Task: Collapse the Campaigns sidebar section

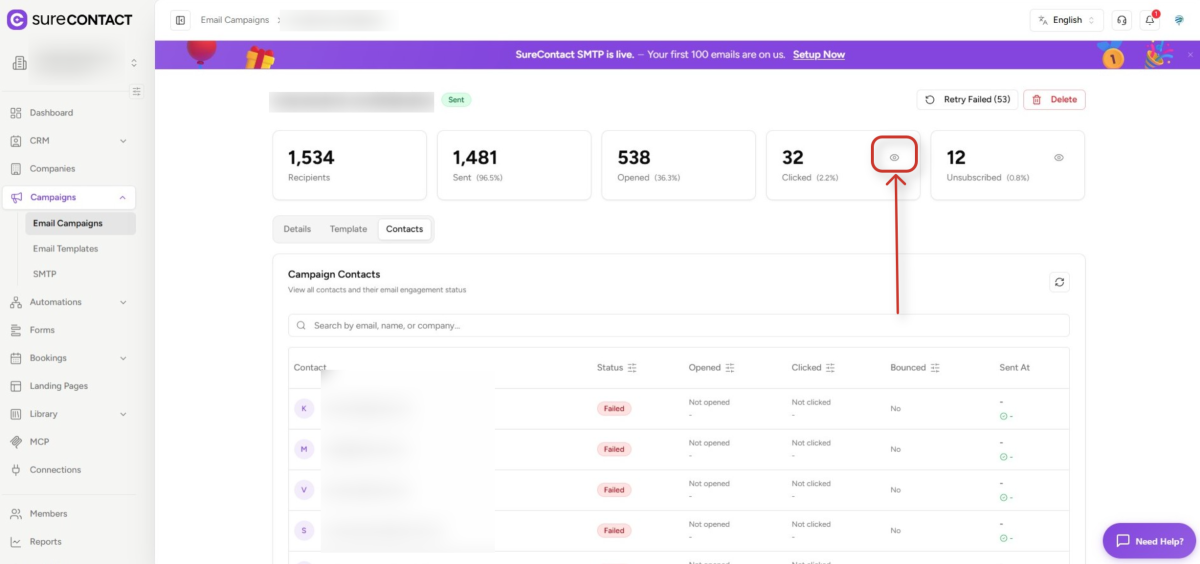Action: pos(123,197)
